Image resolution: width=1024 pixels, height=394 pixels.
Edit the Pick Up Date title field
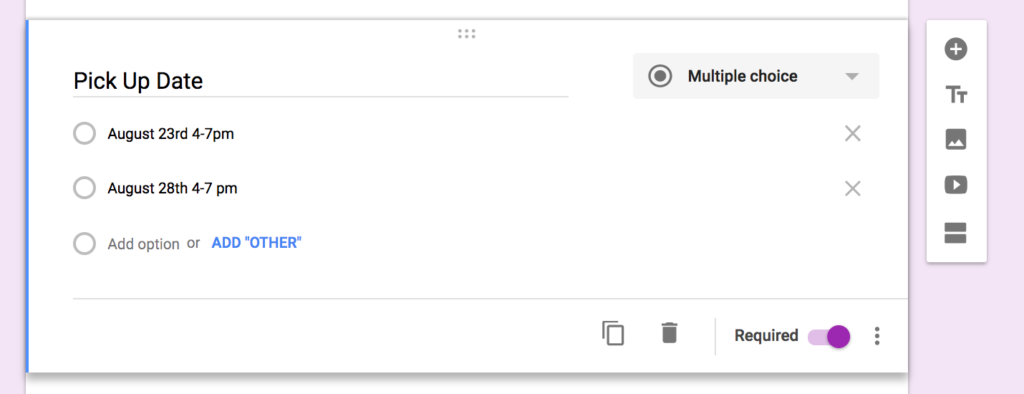point(320,81)
